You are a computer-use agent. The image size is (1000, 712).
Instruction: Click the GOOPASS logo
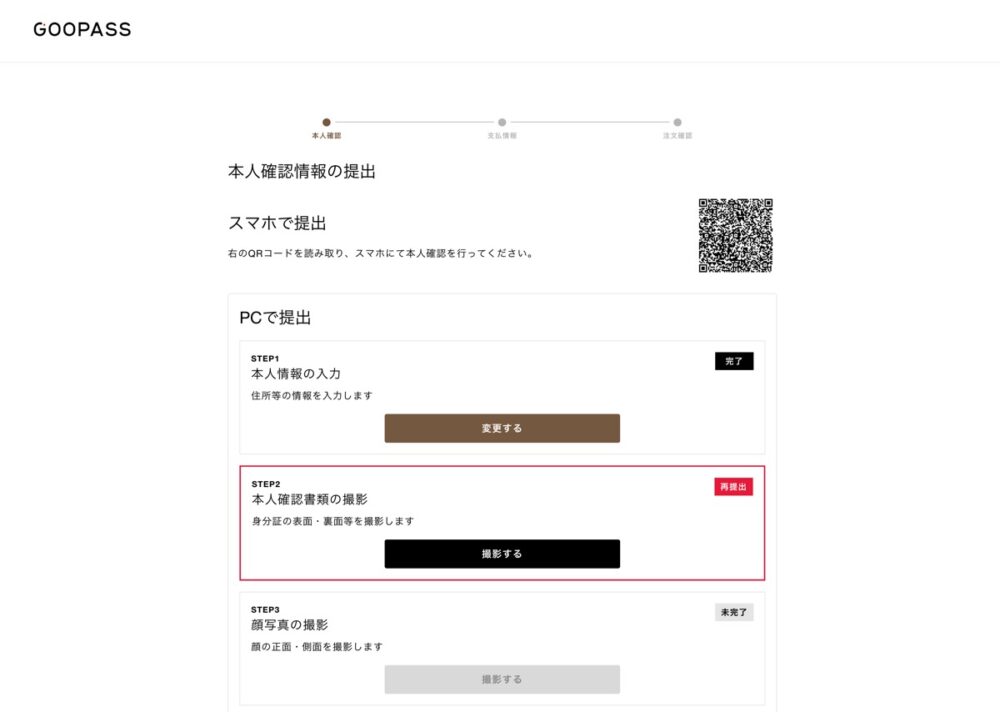(x=82, y=29)
